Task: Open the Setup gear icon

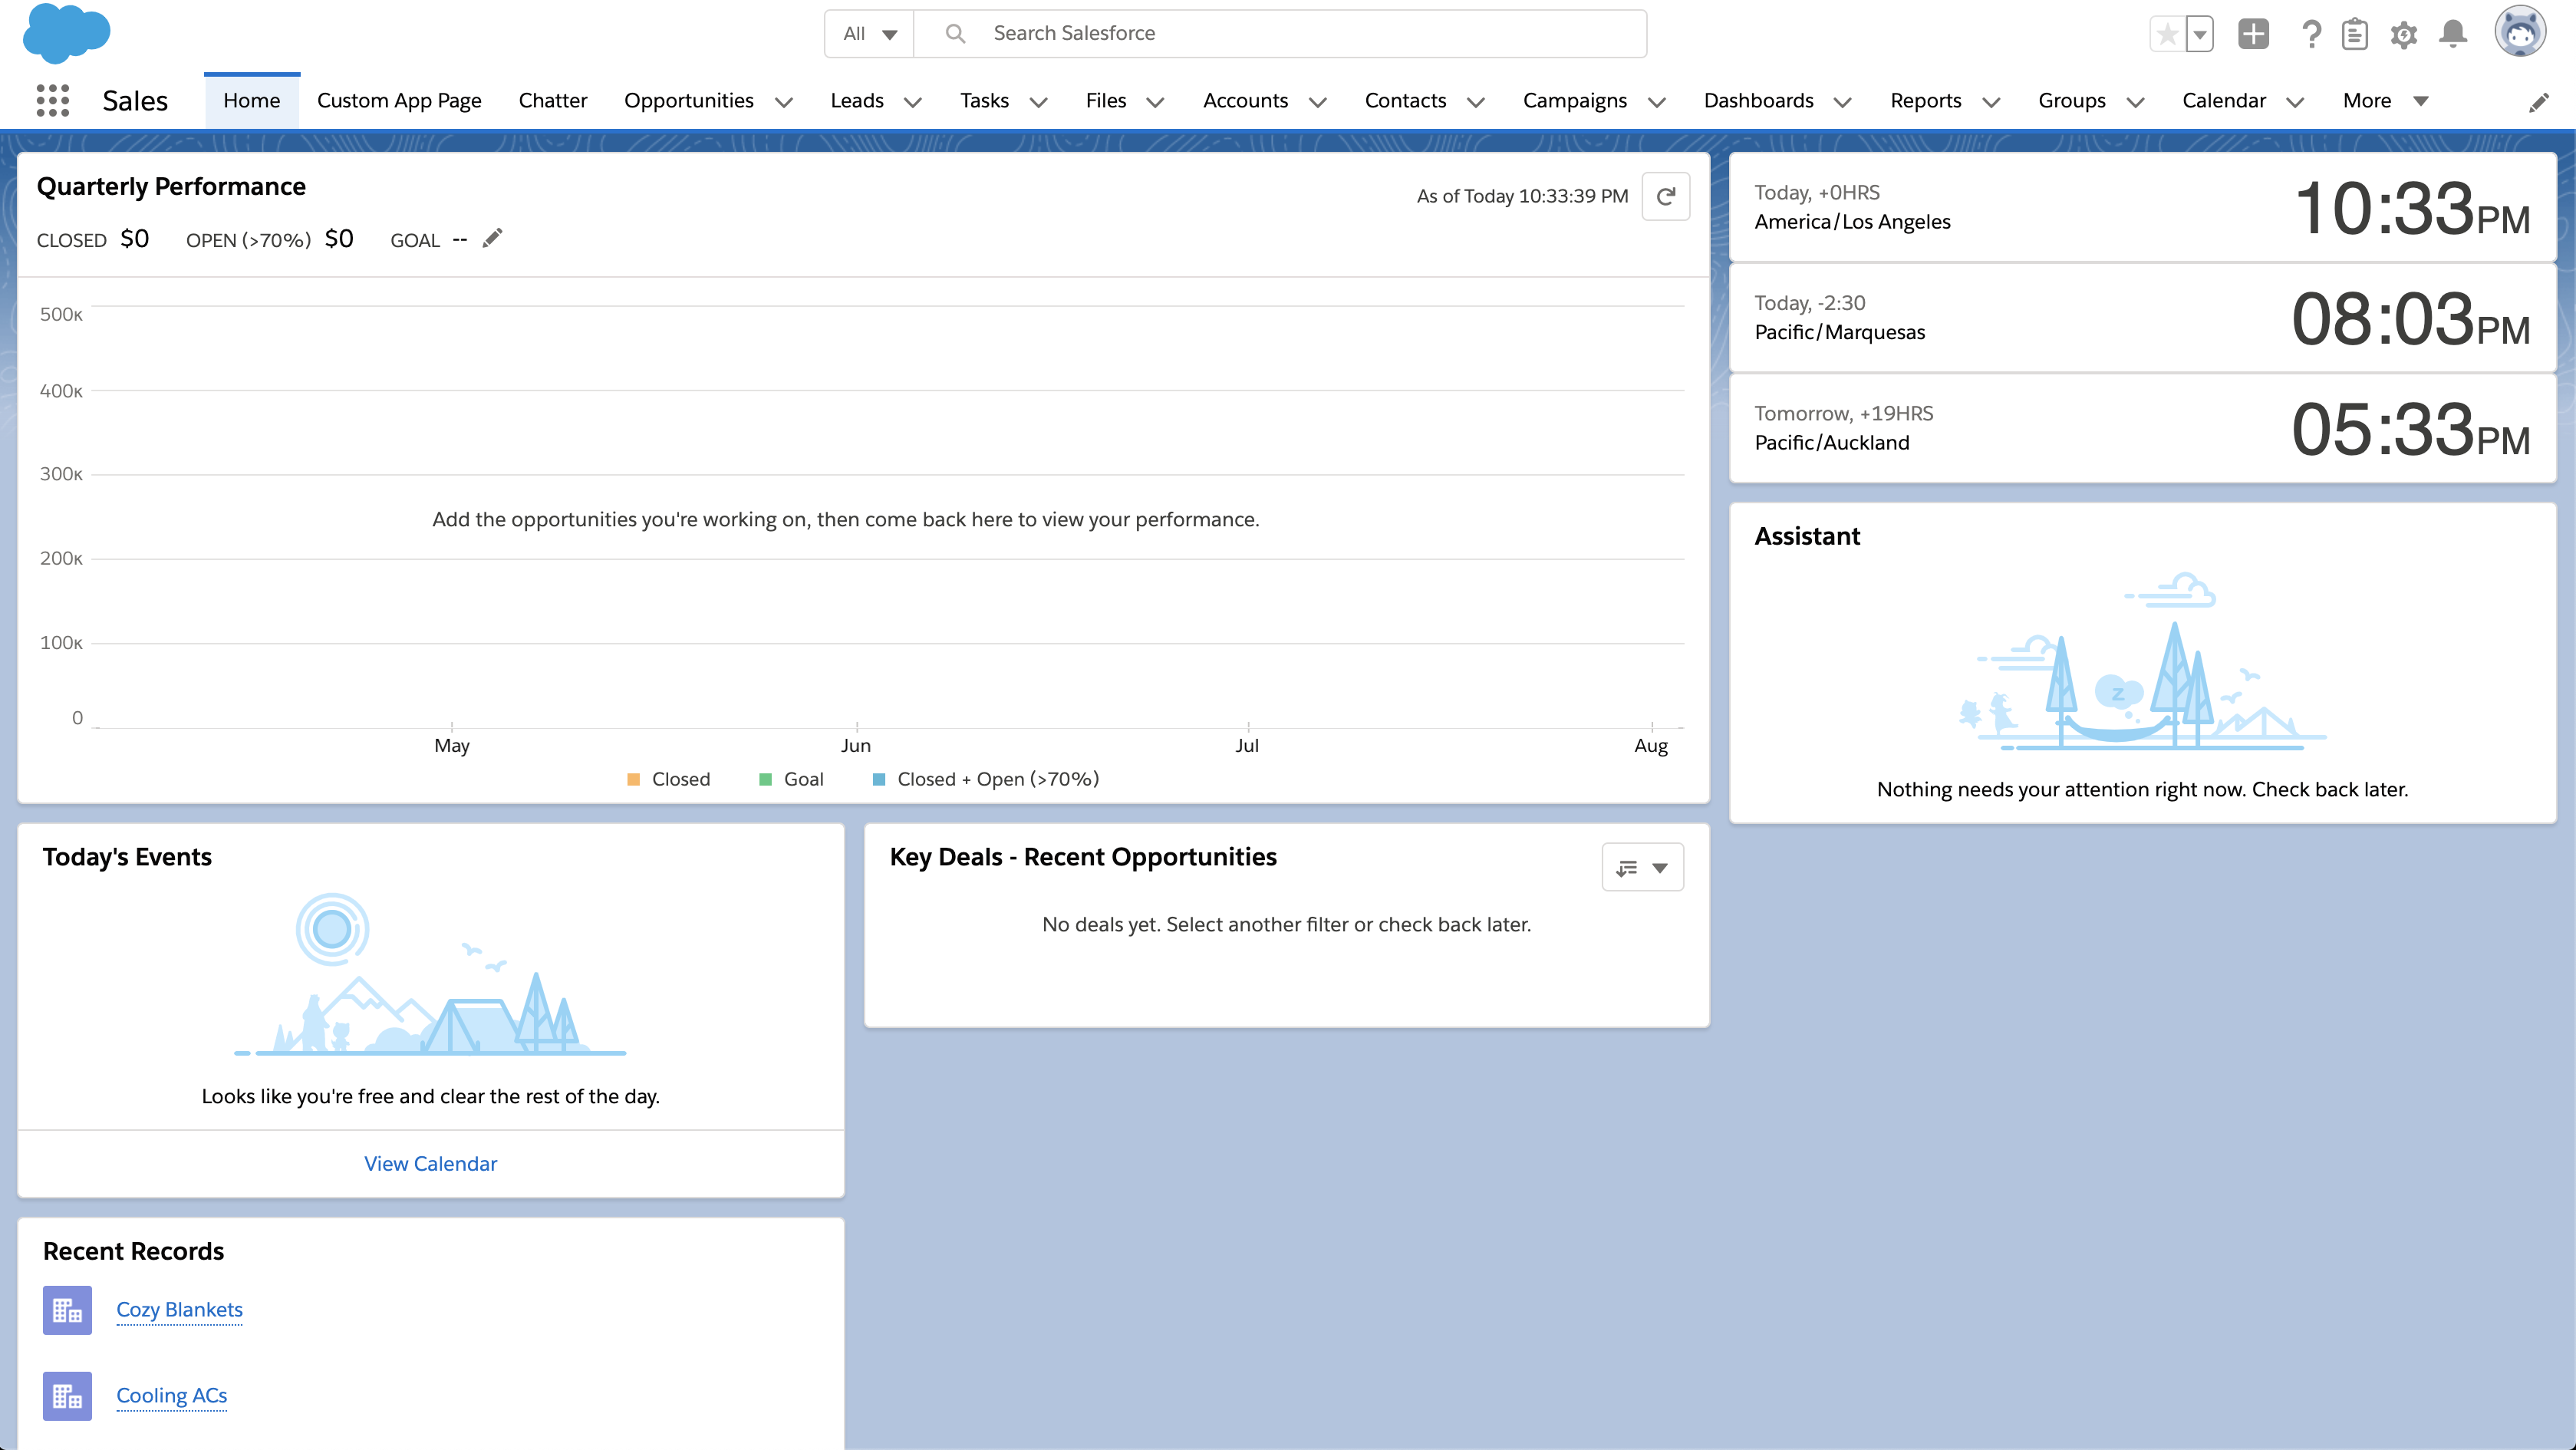Action: coord(2403,34)
